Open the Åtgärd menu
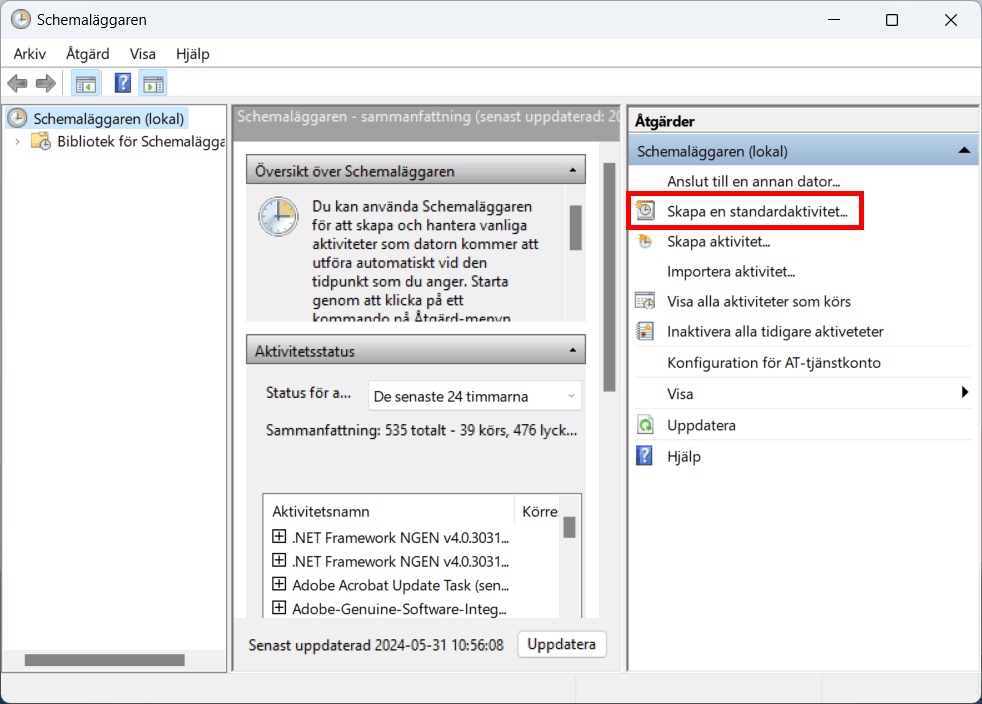The height and width of the screenshot is (704, 982). pyautogui.click(x=87, y=54)
